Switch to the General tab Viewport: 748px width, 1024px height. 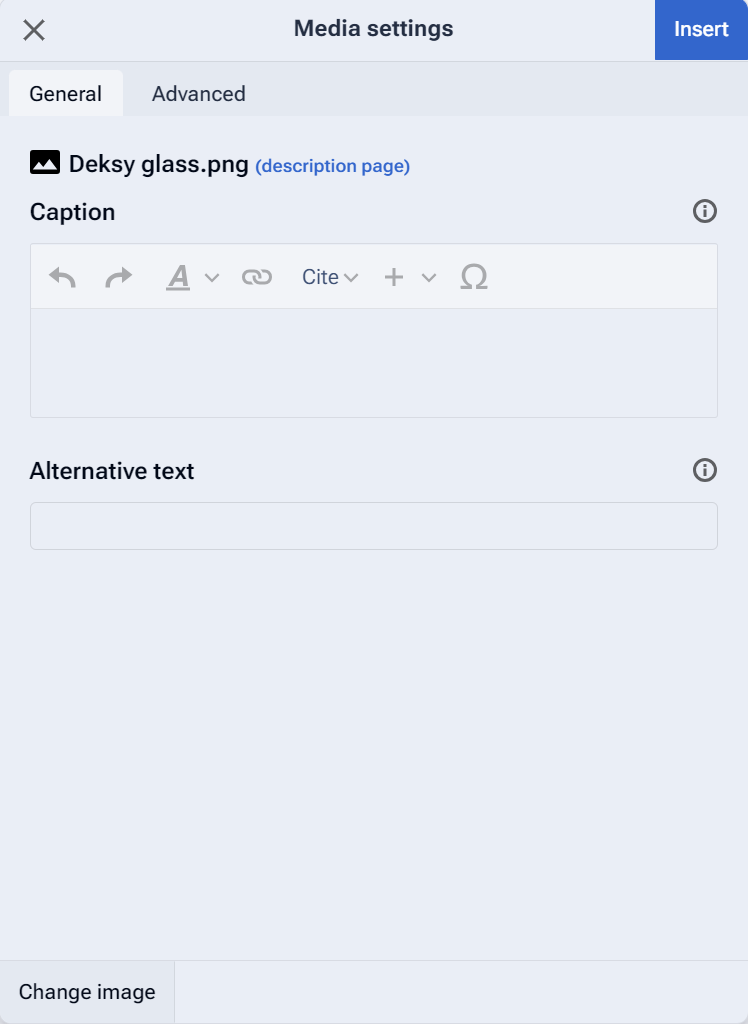pos(65,93)
